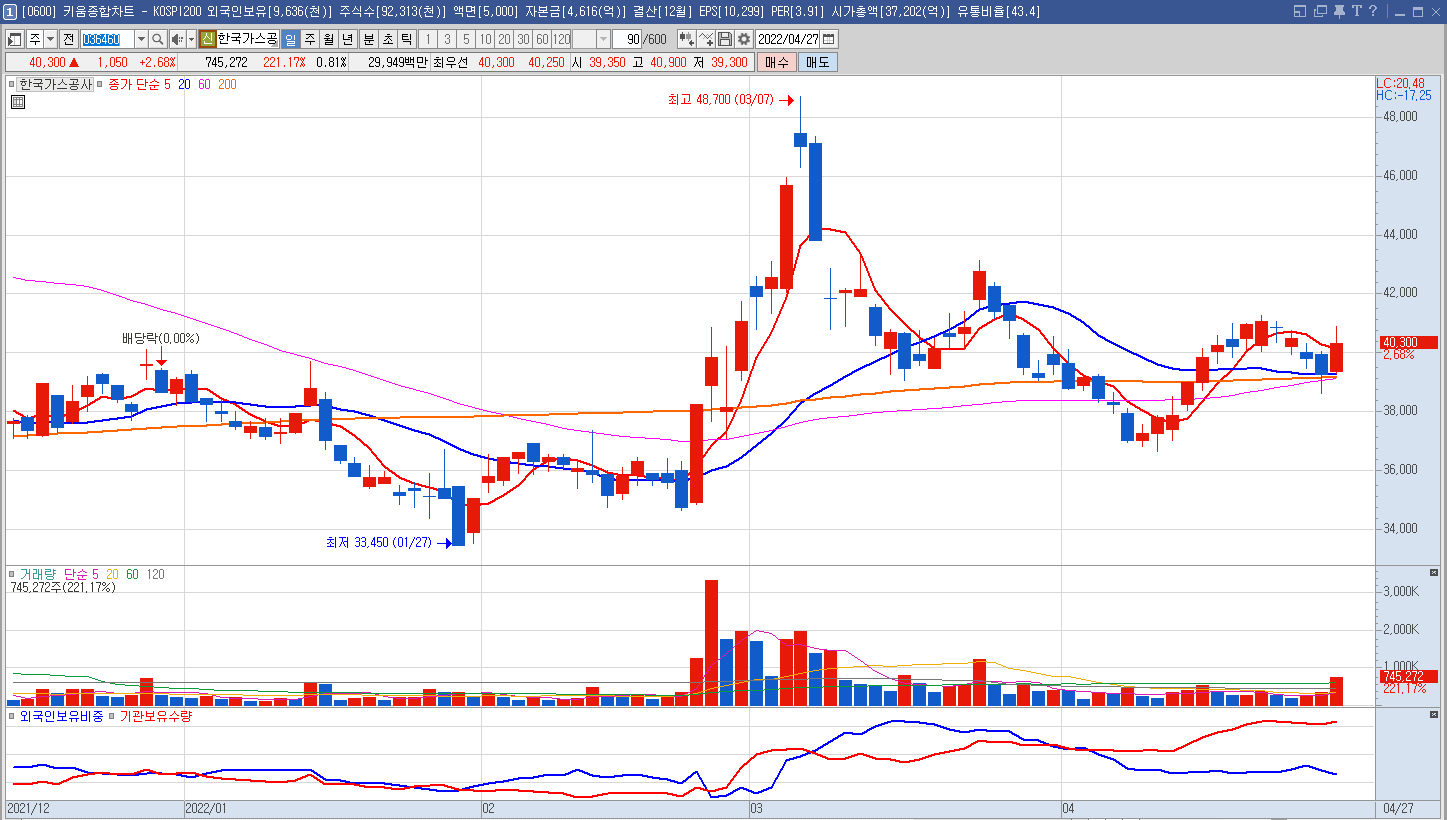Switch to tick '틱' chart period
This screenshot has height=820, width=1447.
point(406,39)
